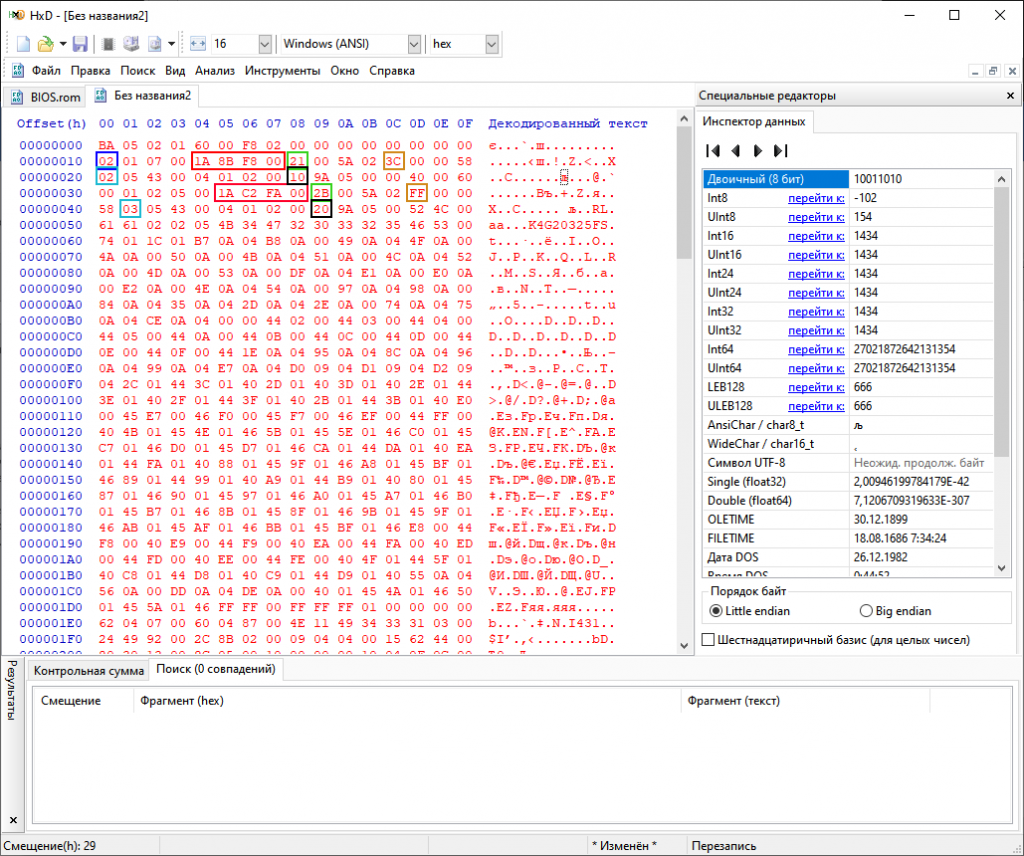Restore the inner document window
The height and width of the screenshot is (856, 1024).
[993, 71]
